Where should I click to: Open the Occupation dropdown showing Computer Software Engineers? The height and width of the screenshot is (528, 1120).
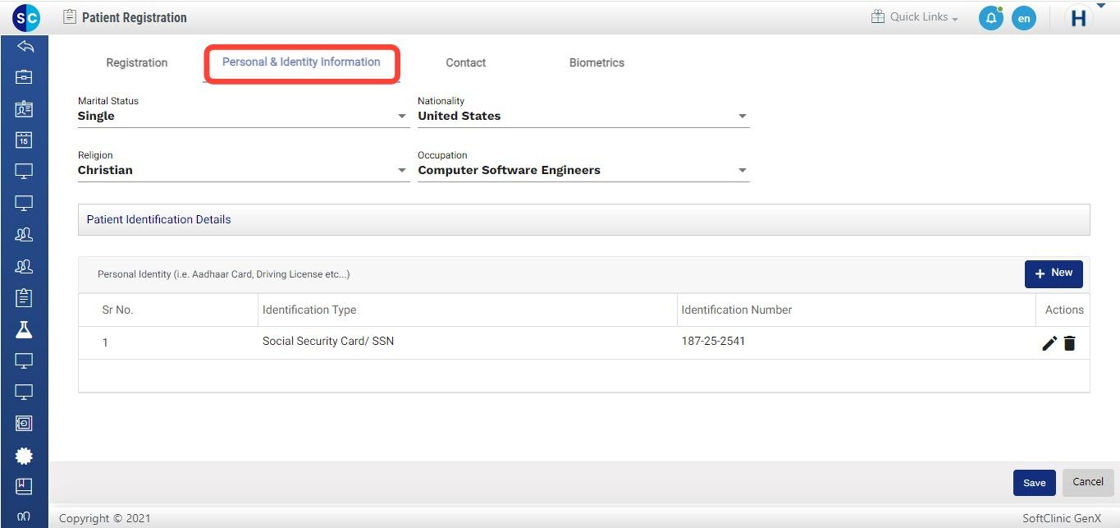[x=584, y=170]
